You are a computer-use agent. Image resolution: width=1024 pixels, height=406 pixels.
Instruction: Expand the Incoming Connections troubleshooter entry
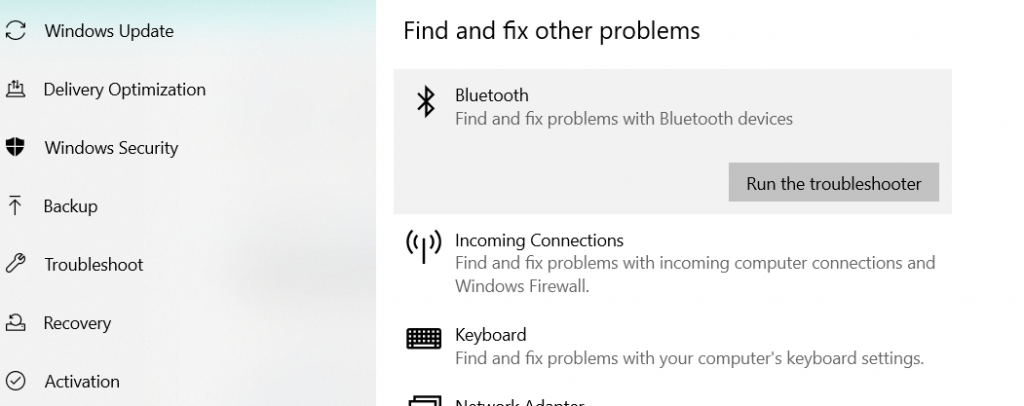coord(539,241)
